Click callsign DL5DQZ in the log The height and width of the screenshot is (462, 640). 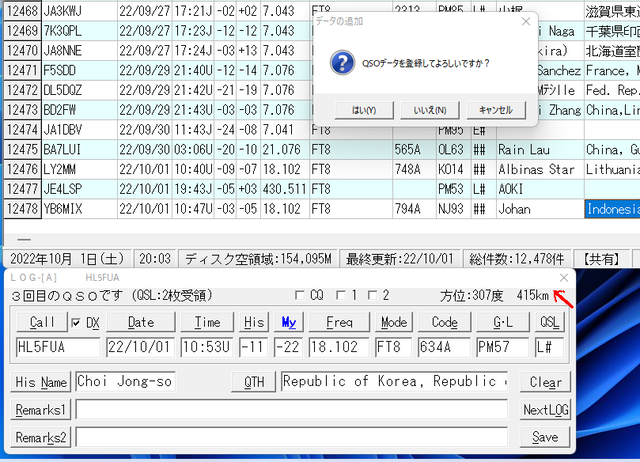[x=62, y=90]
